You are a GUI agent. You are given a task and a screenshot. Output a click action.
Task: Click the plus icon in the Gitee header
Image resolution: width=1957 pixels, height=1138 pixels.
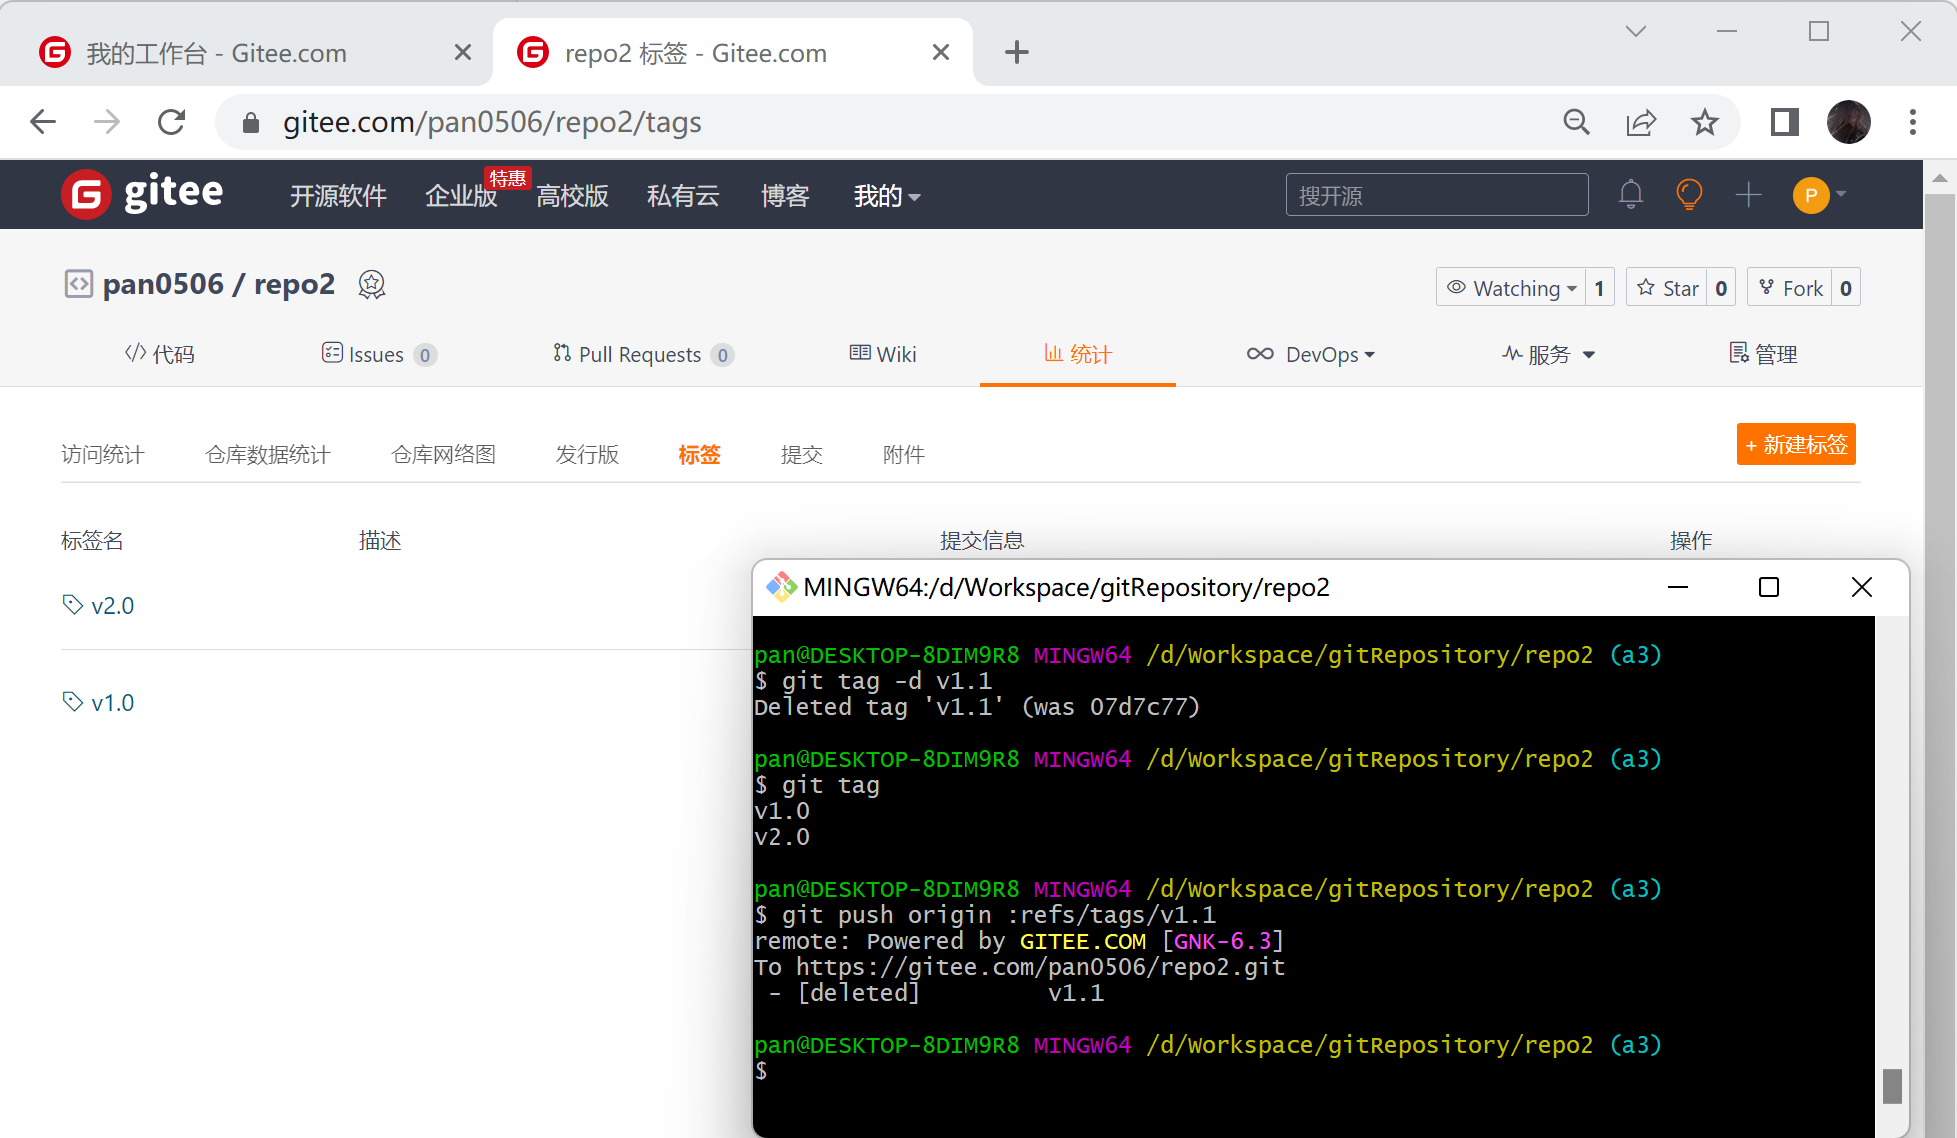pos(1748,194)
